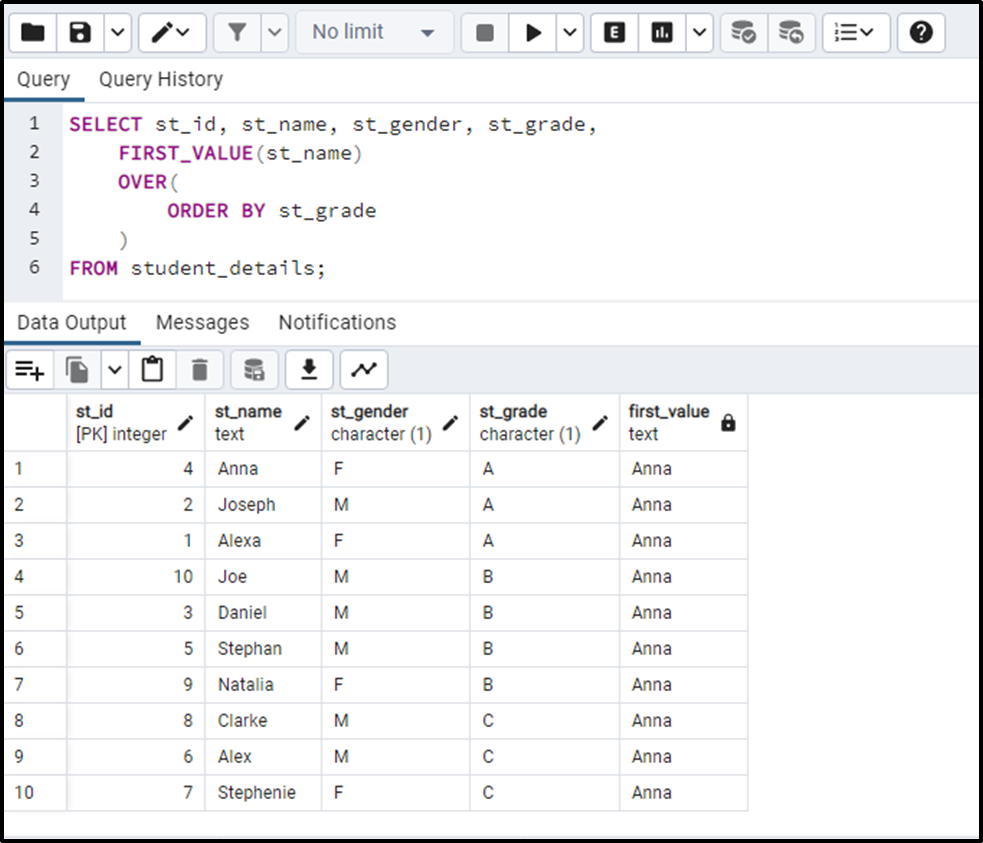This screenshot has height=843, width=983.
Task: Expand the Execute options dropdown arrow
Action: [x=570, y=33]
